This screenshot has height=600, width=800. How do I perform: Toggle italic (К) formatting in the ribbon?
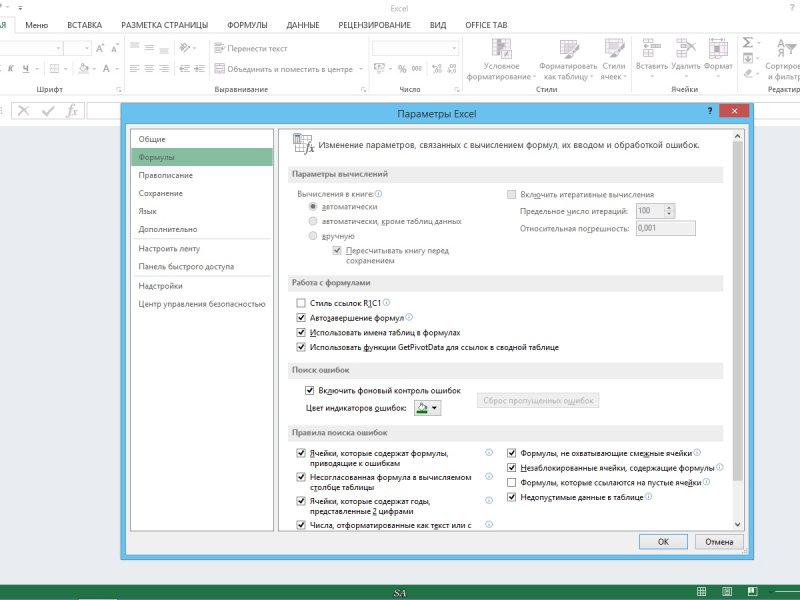[11, 68]
